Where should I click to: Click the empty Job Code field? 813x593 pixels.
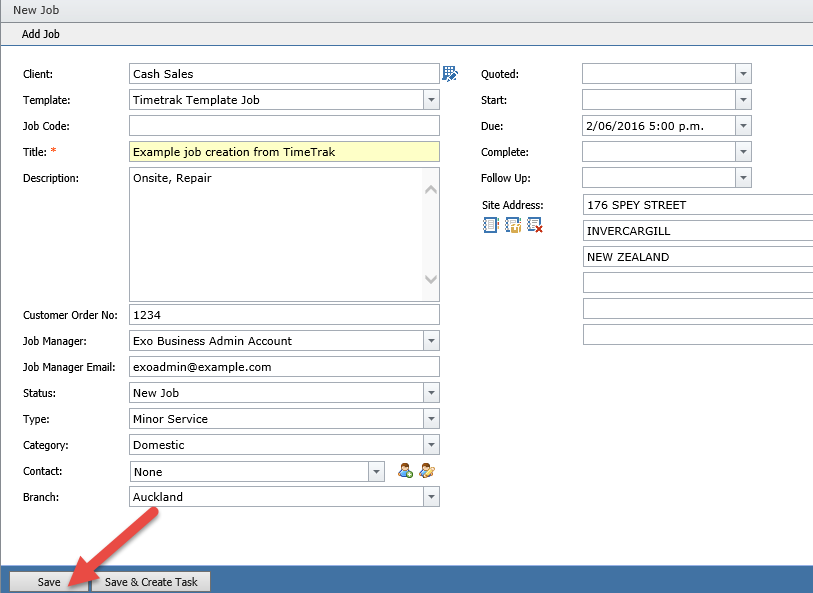point(284,125)
